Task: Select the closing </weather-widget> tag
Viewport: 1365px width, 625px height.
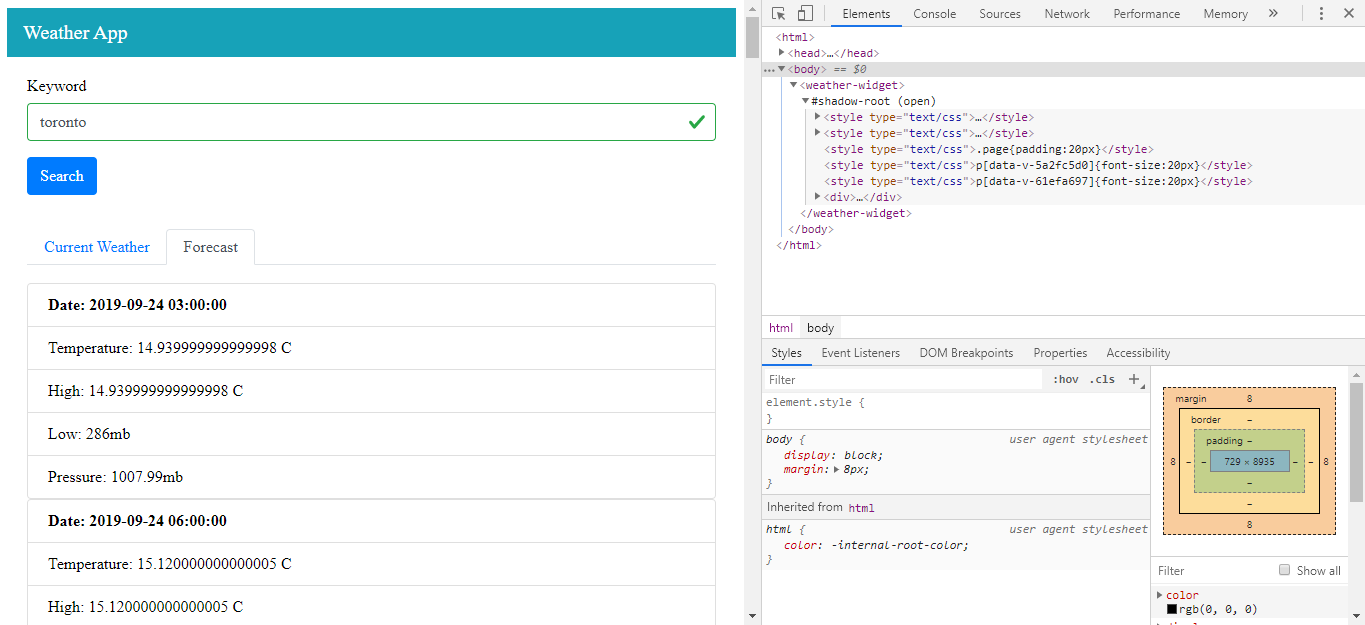Action: tap(856, 213)
